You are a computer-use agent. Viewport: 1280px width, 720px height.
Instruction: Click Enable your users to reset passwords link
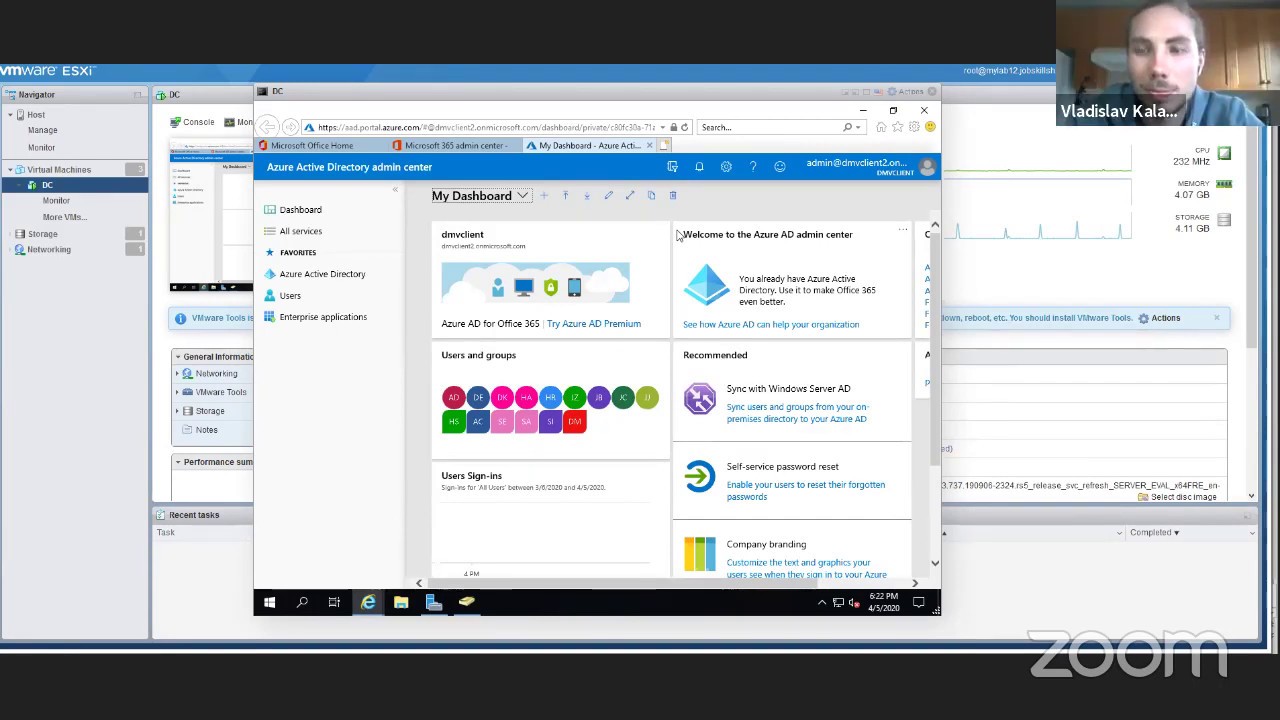pyautogui.click(x=806, y=491)
